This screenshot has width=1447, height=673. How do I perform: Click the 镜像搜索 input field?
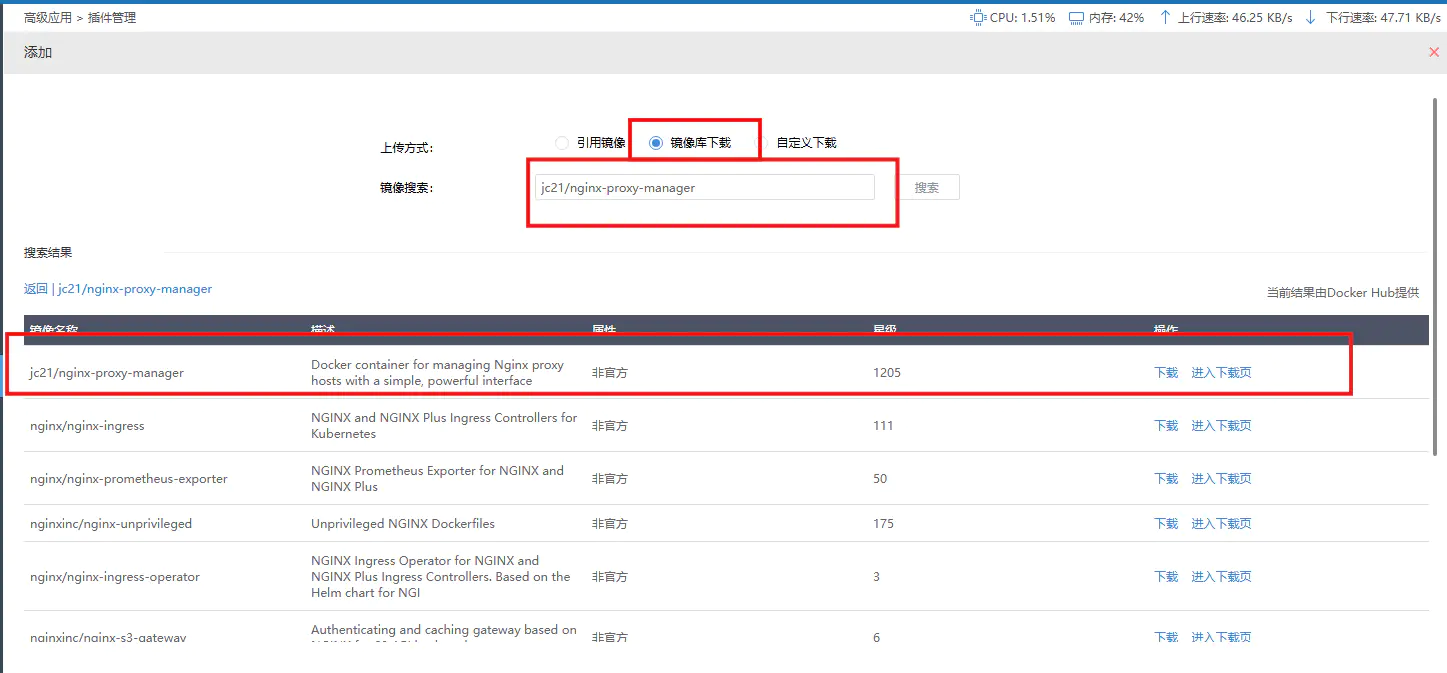pyautogui.click(x=704, y=188)
